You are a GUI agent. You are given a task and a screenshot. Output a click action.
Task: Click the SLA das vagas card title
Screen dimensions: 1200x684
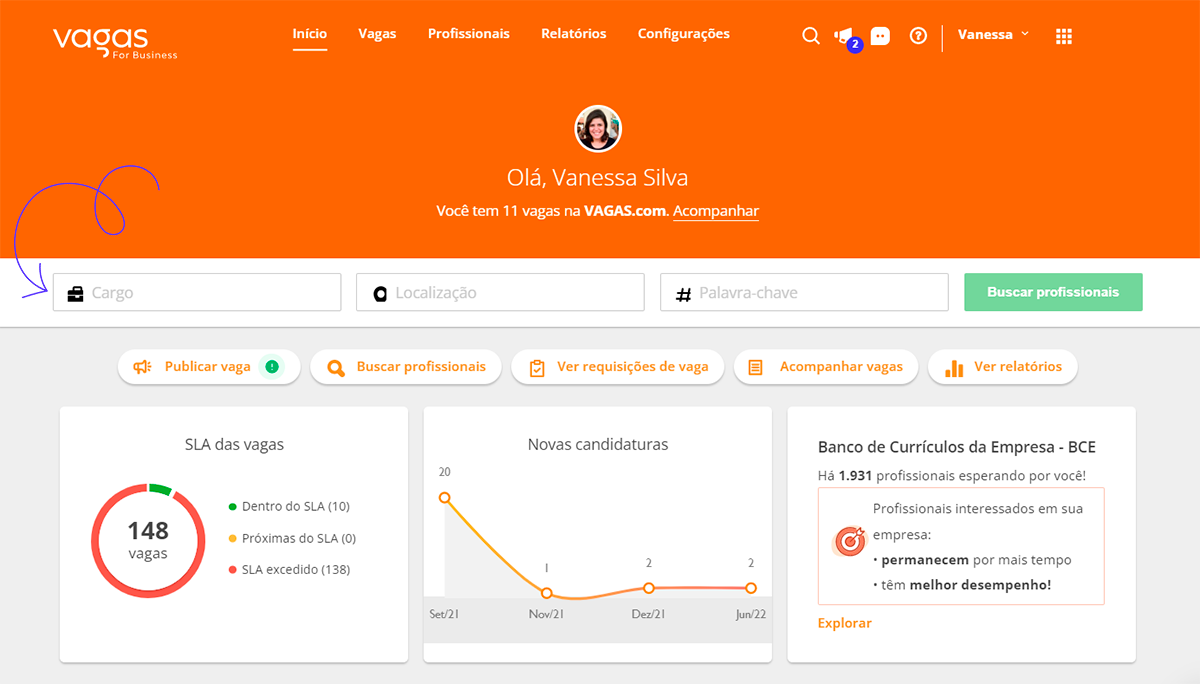click(x=234, y=444)
